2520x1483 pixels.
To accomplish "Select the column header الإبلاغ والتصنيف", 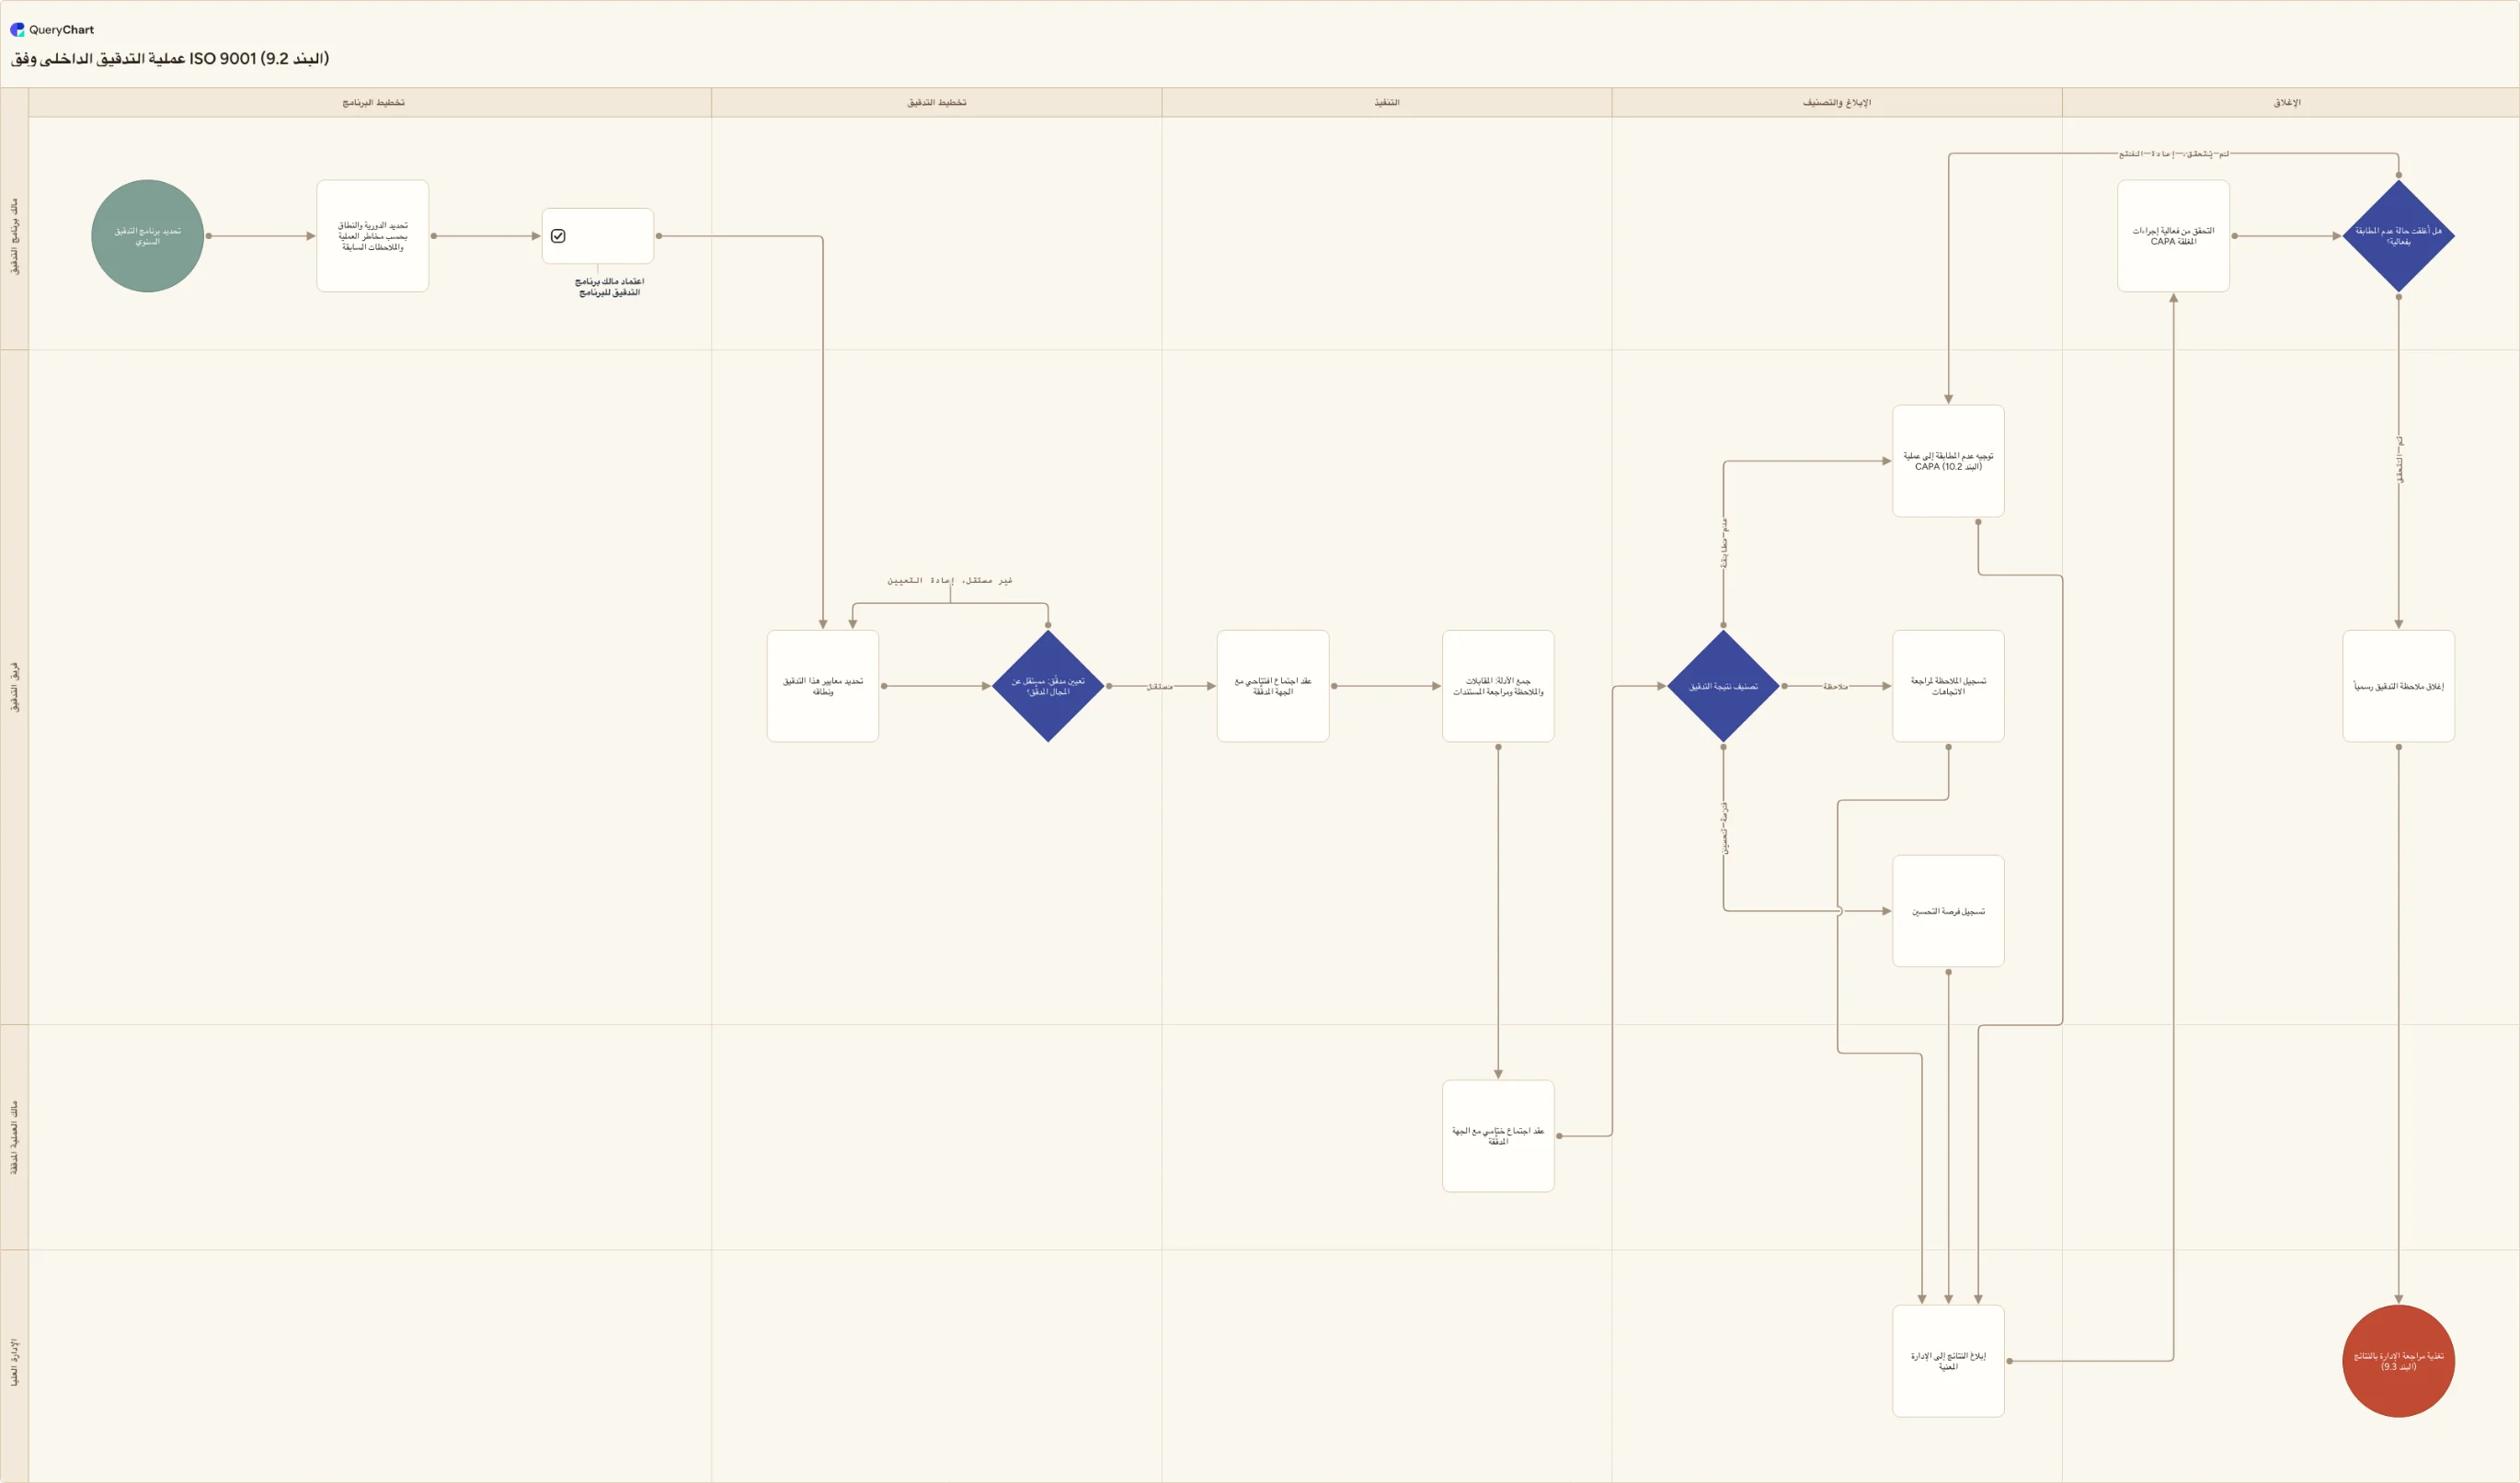I will click(1836, 102).
